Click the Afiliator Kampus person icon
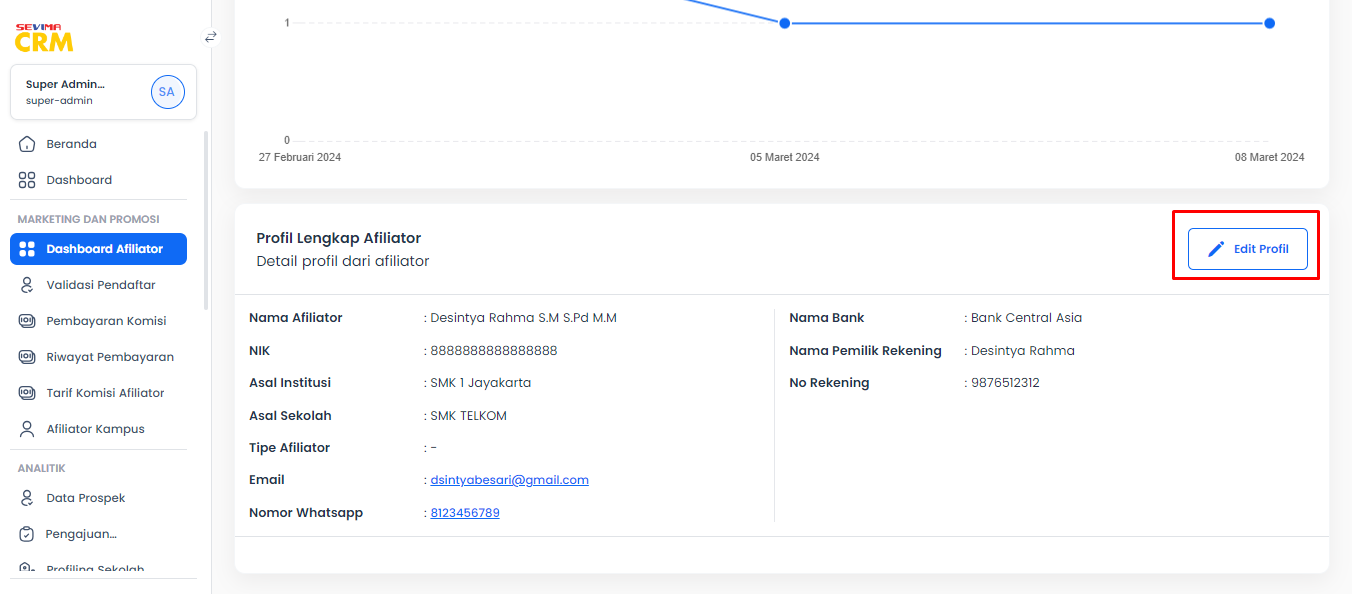The image size is (1354, 594). click(28, 429)
